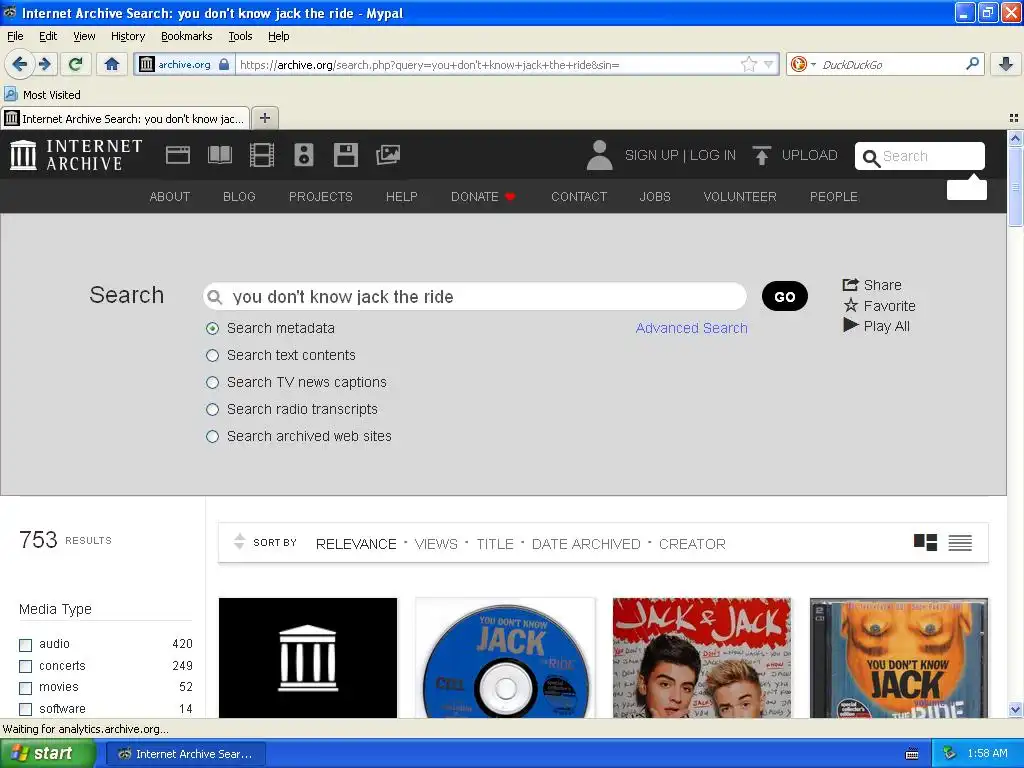Viewport: 1024px width, 768px height.
Task: Click the user avatar icon
Action: pyautogui.click(x=600, y=155)
